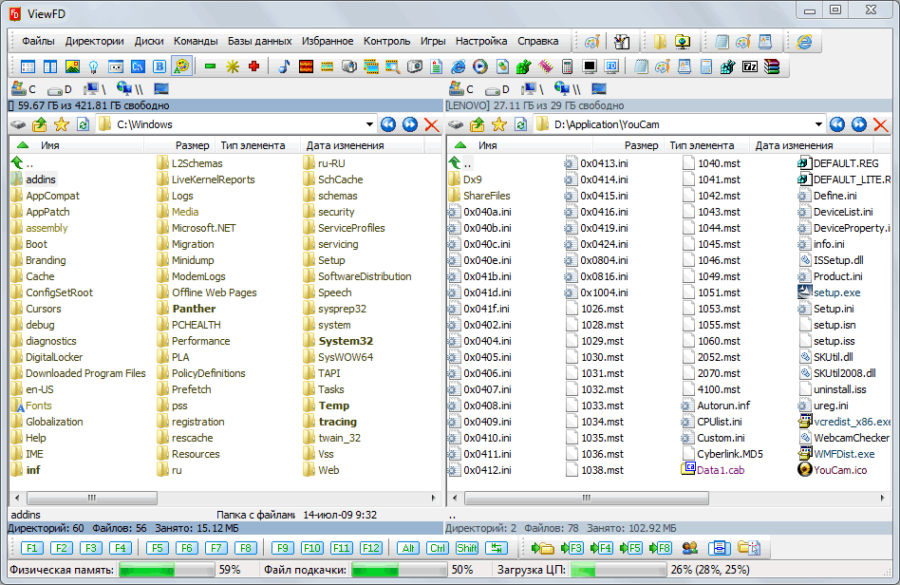Toggle the Ctrl modifier button
The width and height of the screenshot is (900, 585).
point(437,548)
